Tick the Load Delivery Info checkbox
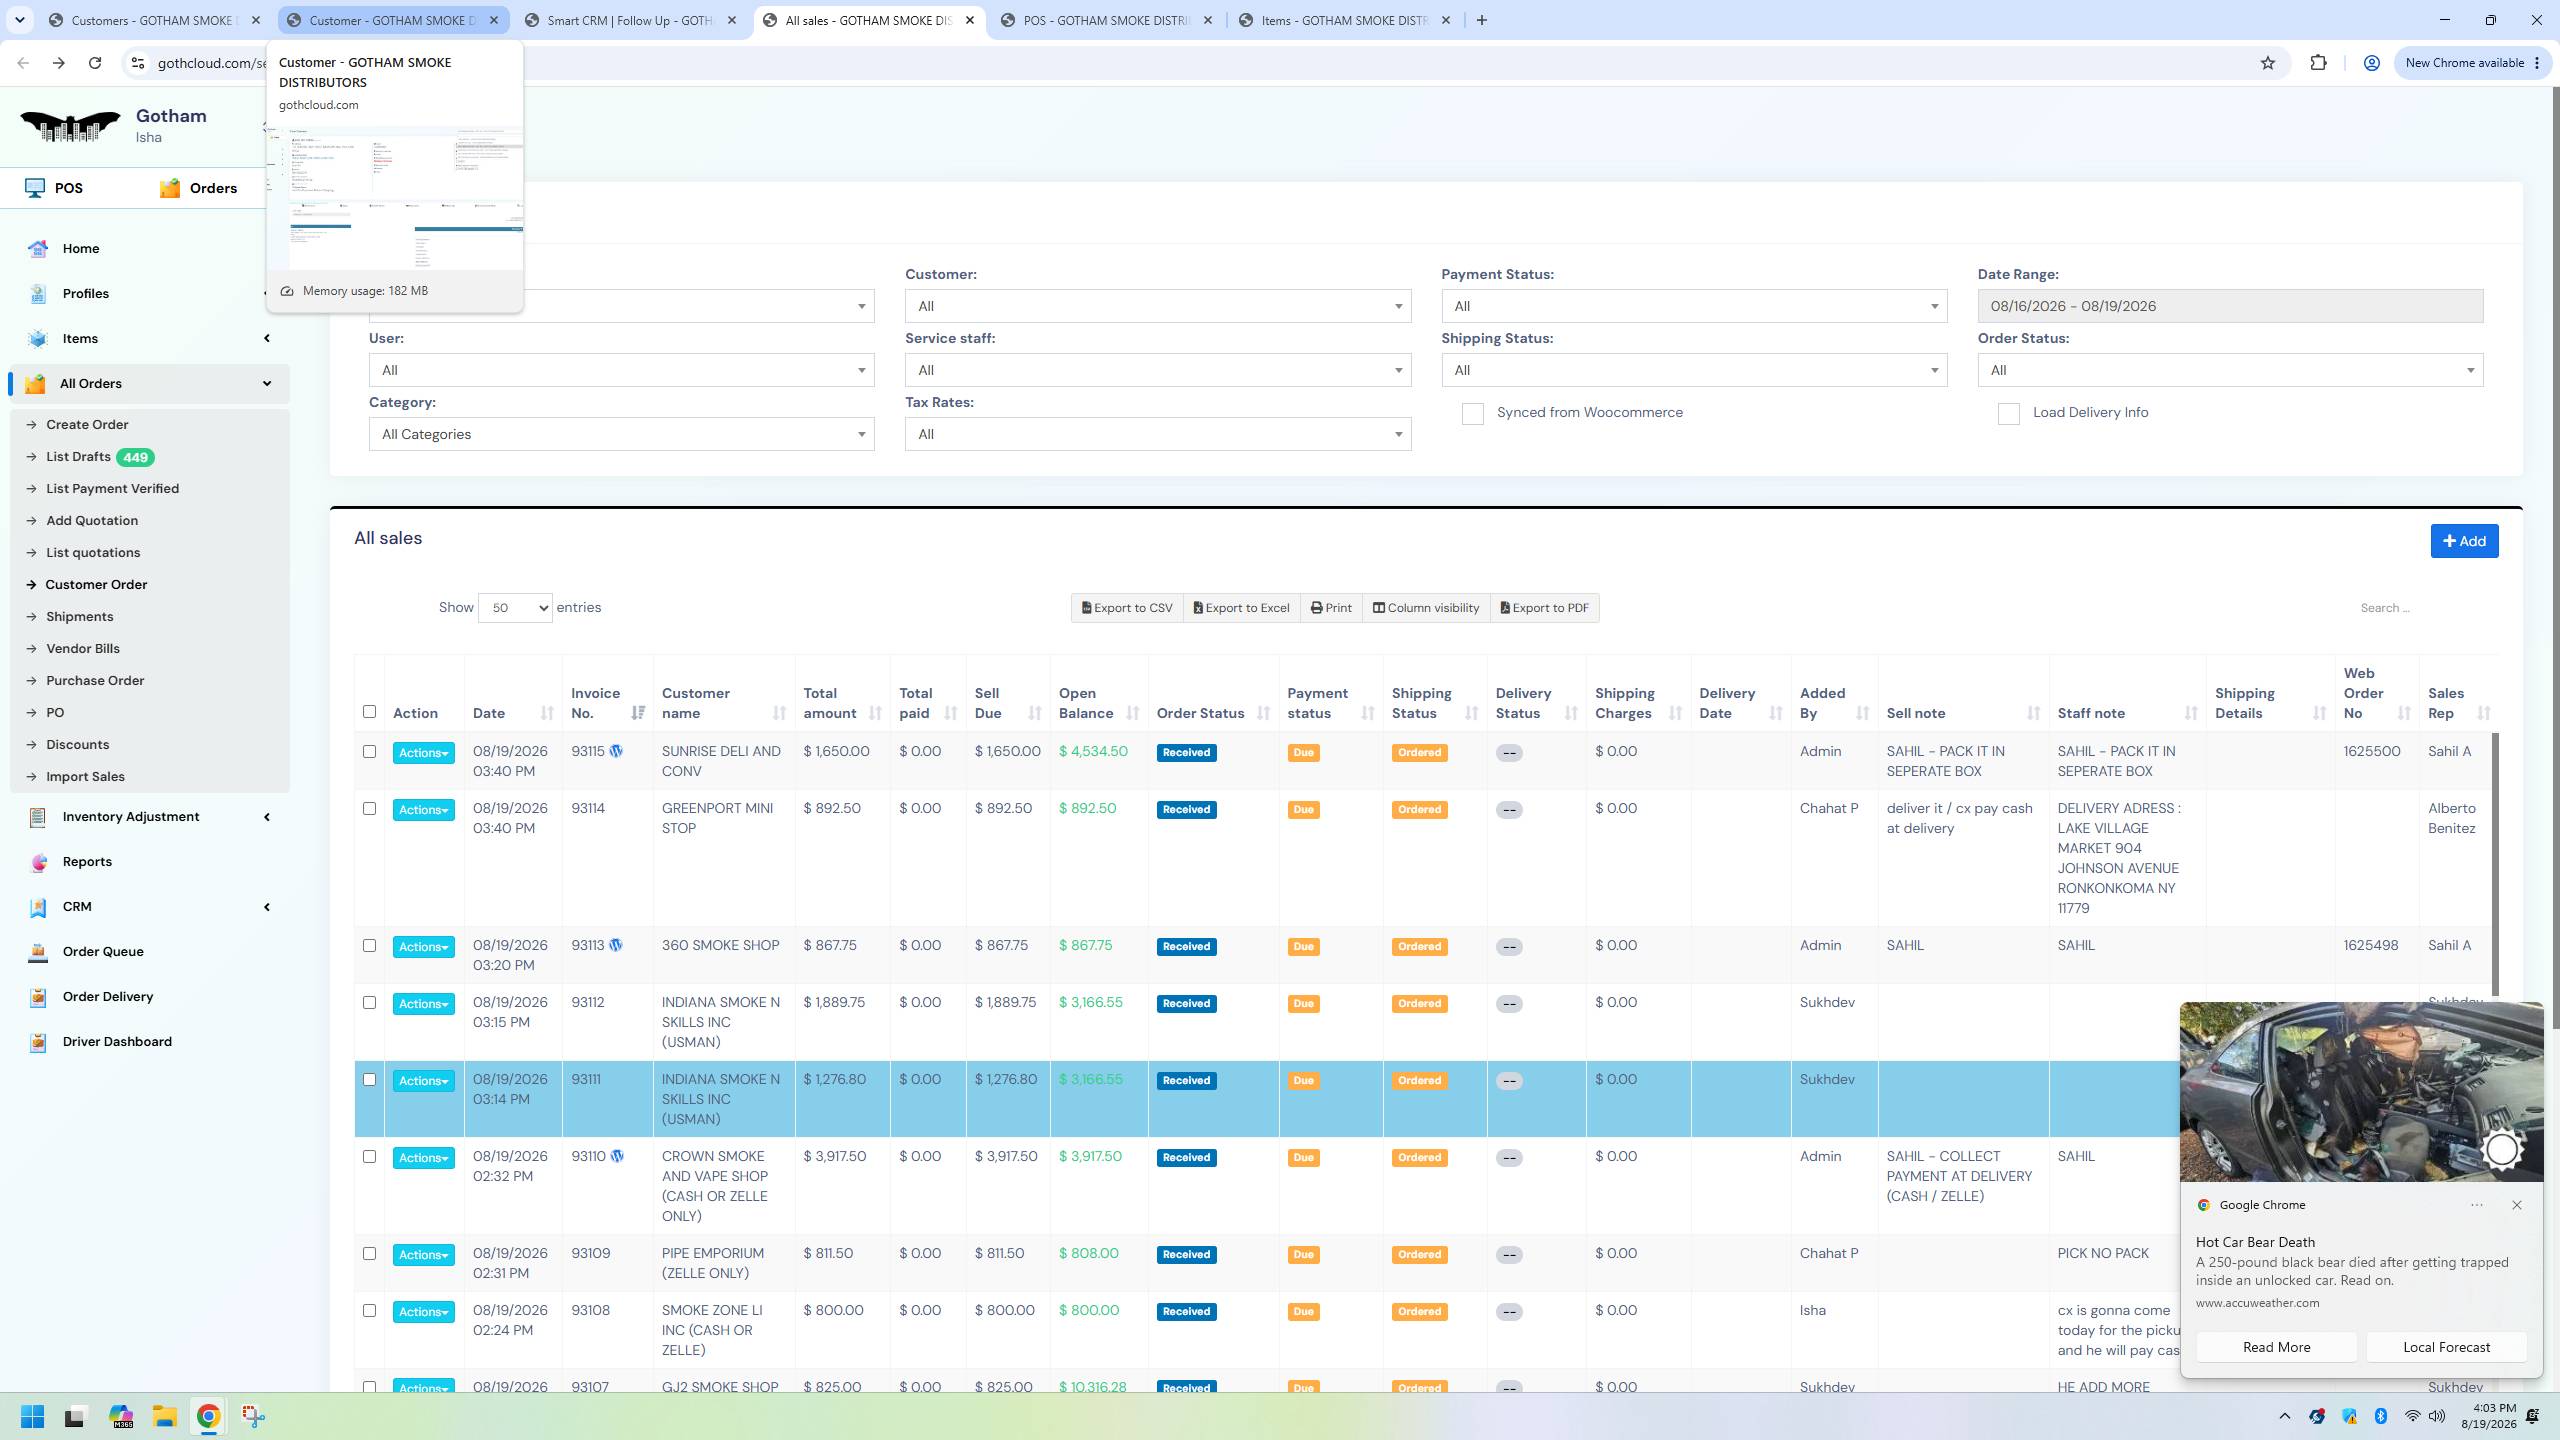The width and height of the screenshot is (2560, 1440). [x=2008, y=414]
